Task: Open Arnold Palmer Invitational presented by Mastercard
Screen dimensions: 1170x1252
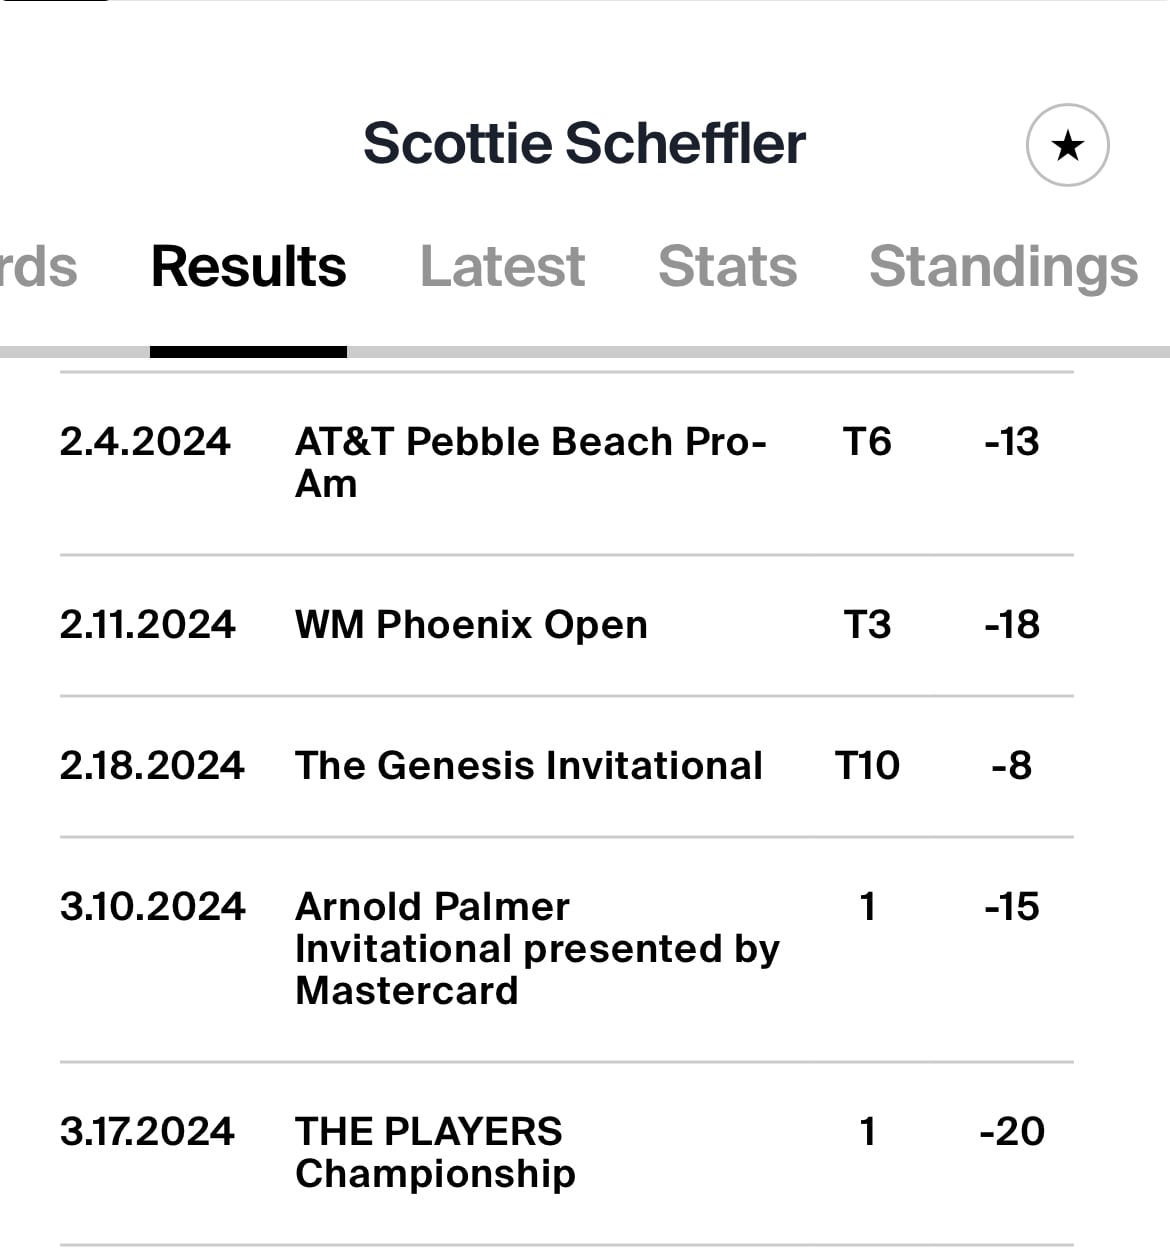Action: pyautogui.click(x=566, y=949)
